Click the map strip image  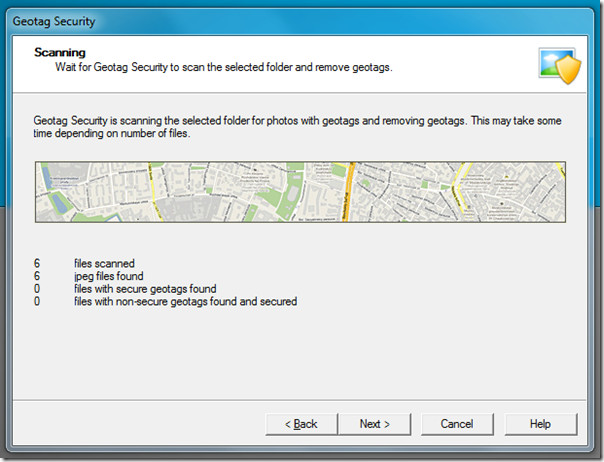[x=300, y=192]
